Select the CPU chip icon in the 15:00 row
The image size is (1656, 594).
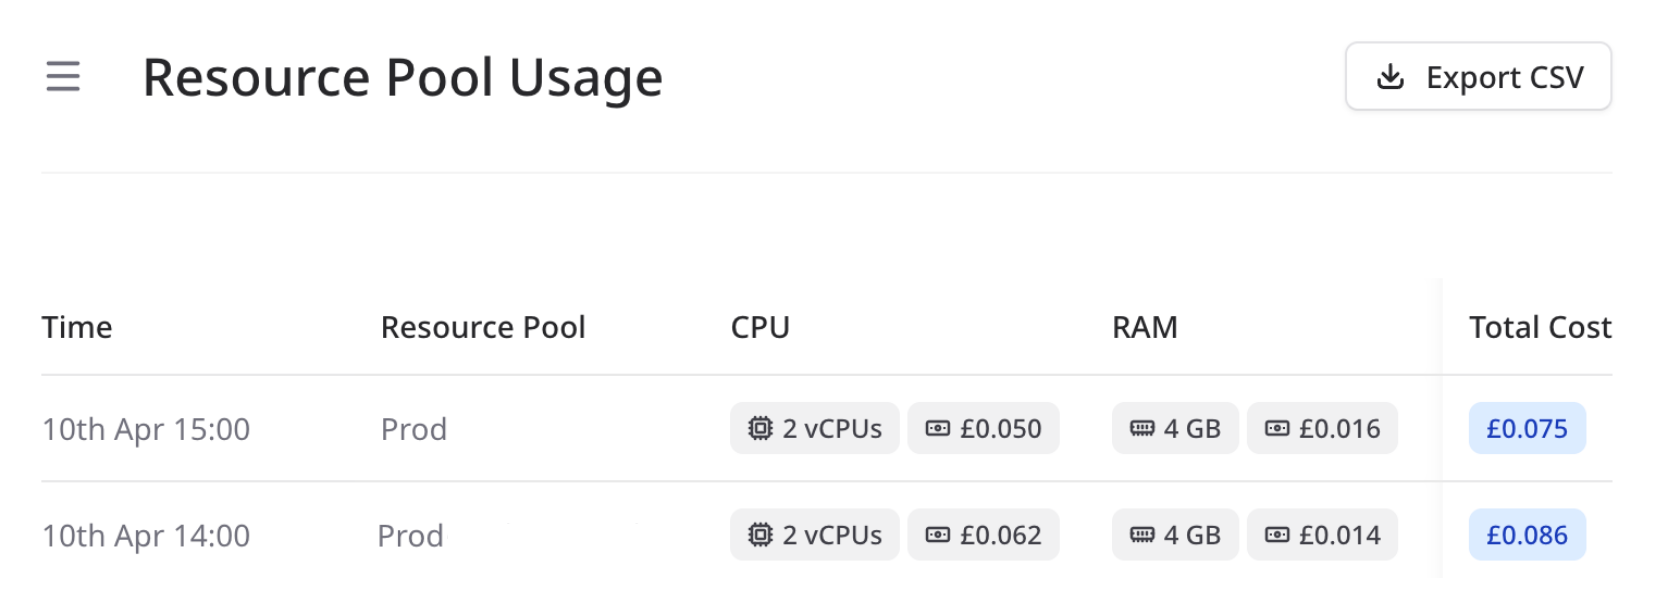click(x=761, y=428)
